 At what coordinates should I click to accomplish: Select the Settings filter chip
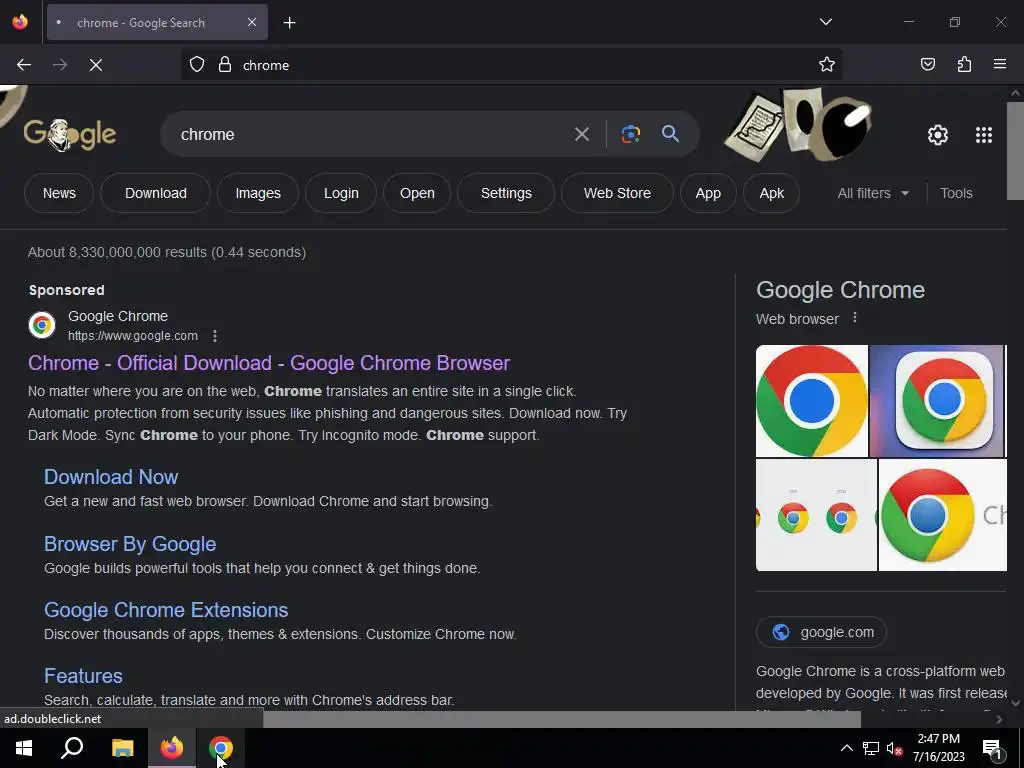click(506, 193)
